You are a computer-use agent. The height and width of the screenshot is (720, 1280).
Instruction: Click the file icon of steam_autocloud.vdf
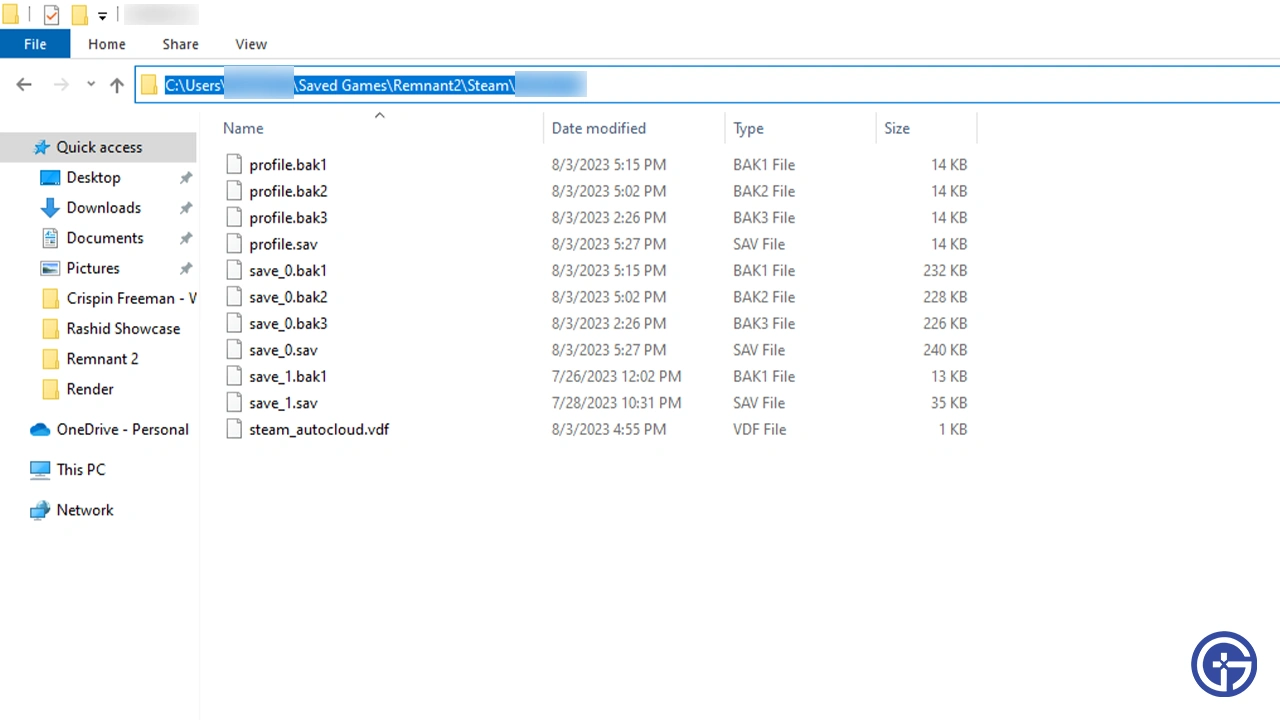(x=234, y=429)
